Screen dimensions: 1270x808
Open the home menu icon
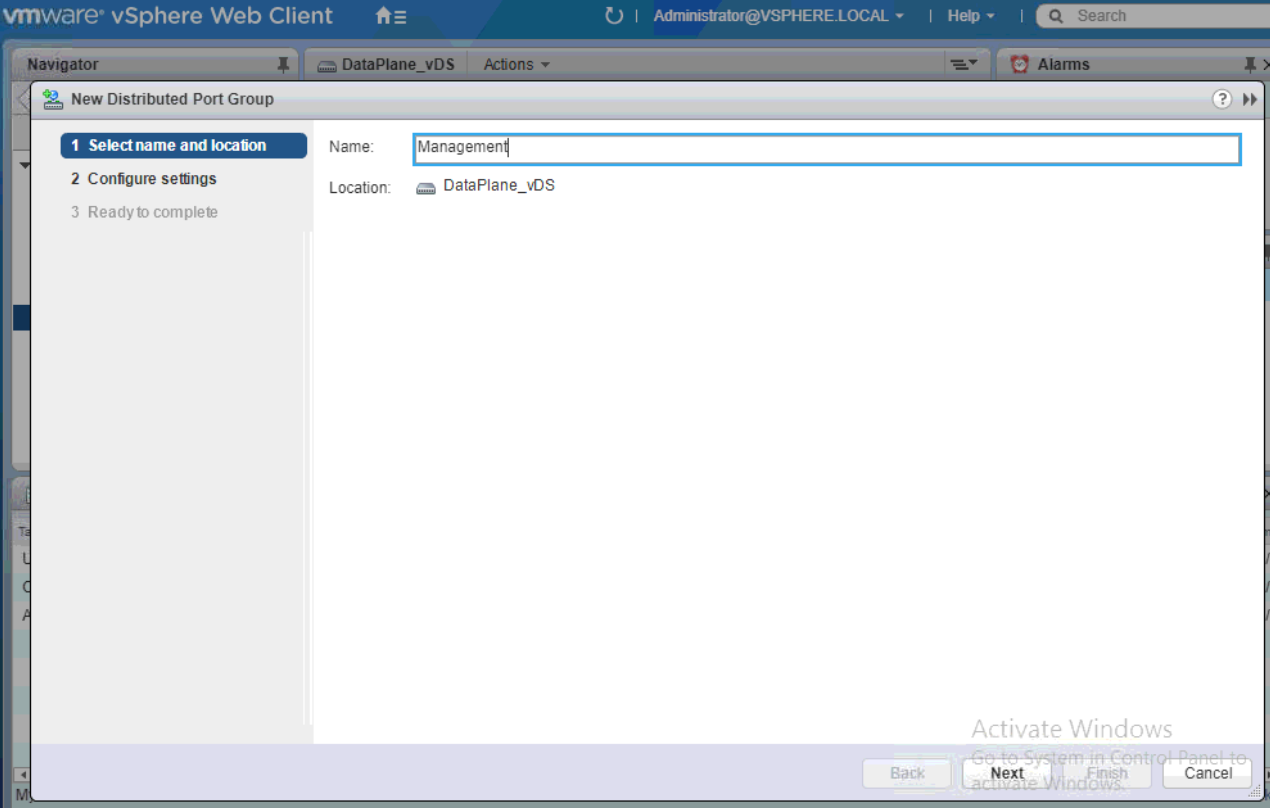tap(391, 16)
